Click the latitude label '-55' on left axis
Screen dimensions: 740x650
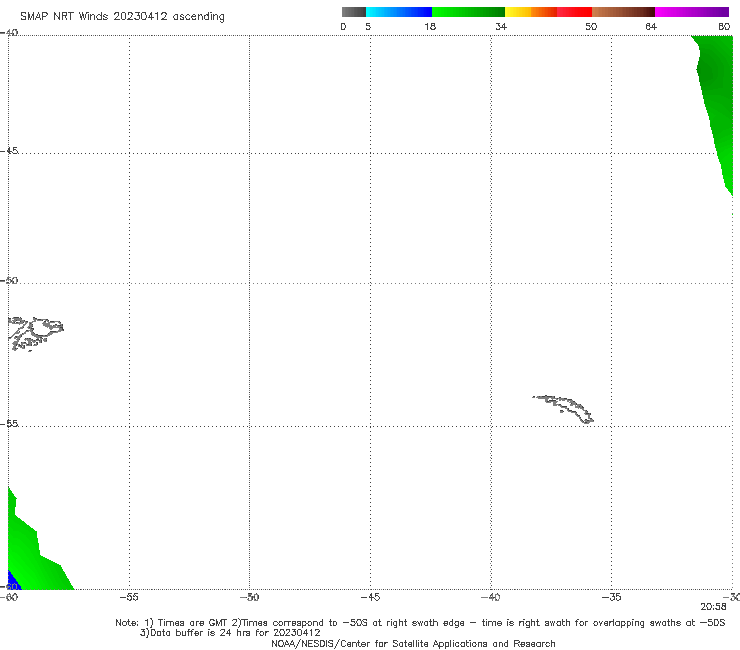pos(9,423)
